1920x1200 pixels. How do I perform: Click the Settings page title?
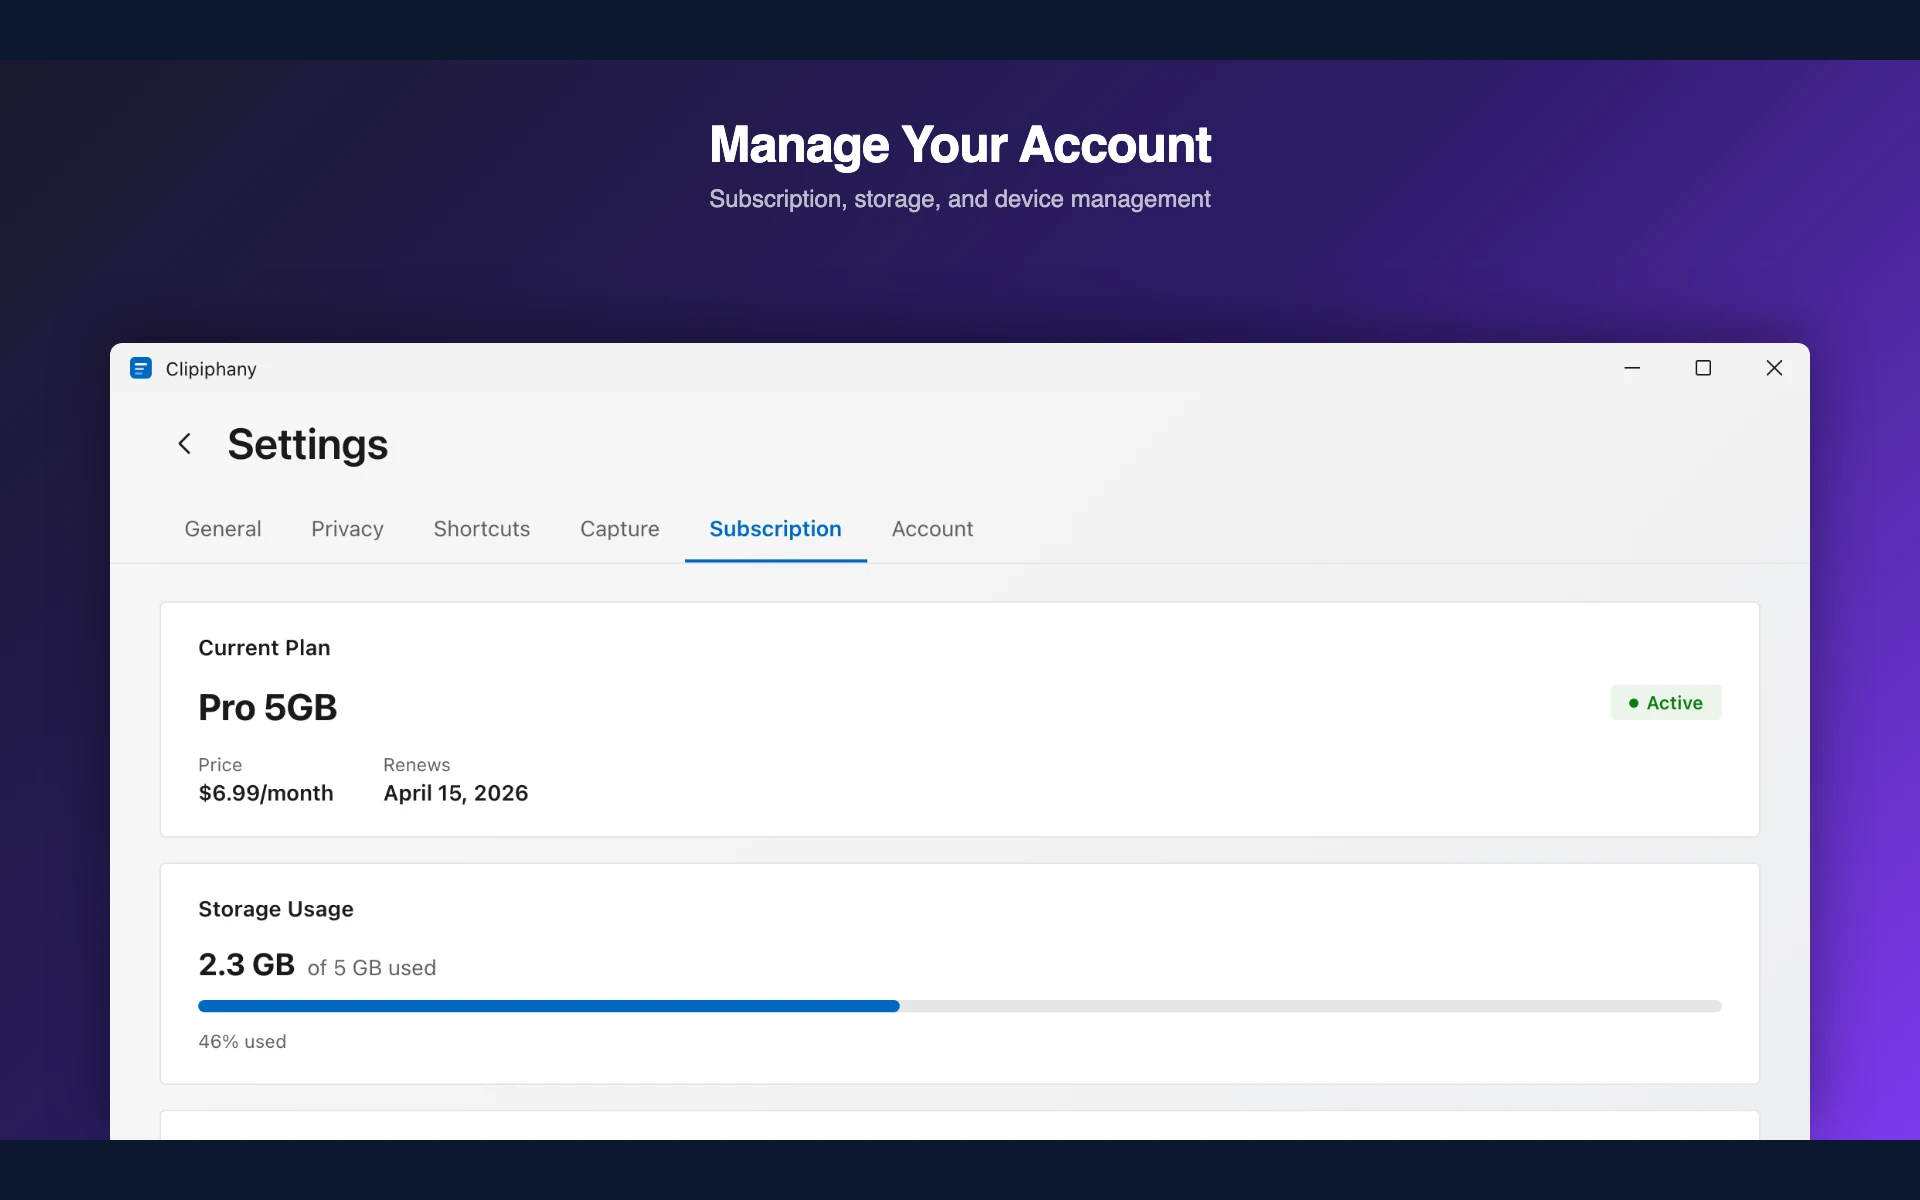coord(307,445)
